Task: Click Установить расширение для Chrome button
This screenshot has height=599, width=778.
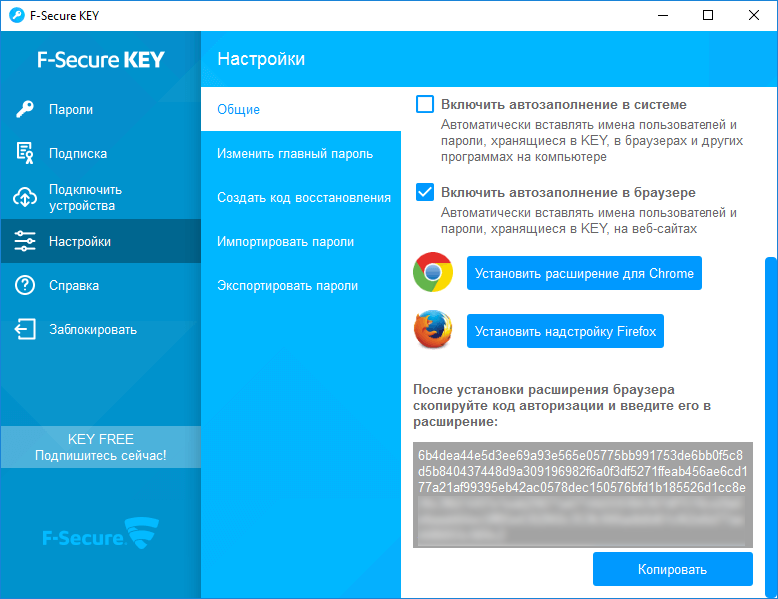Action: pos(584,273)
